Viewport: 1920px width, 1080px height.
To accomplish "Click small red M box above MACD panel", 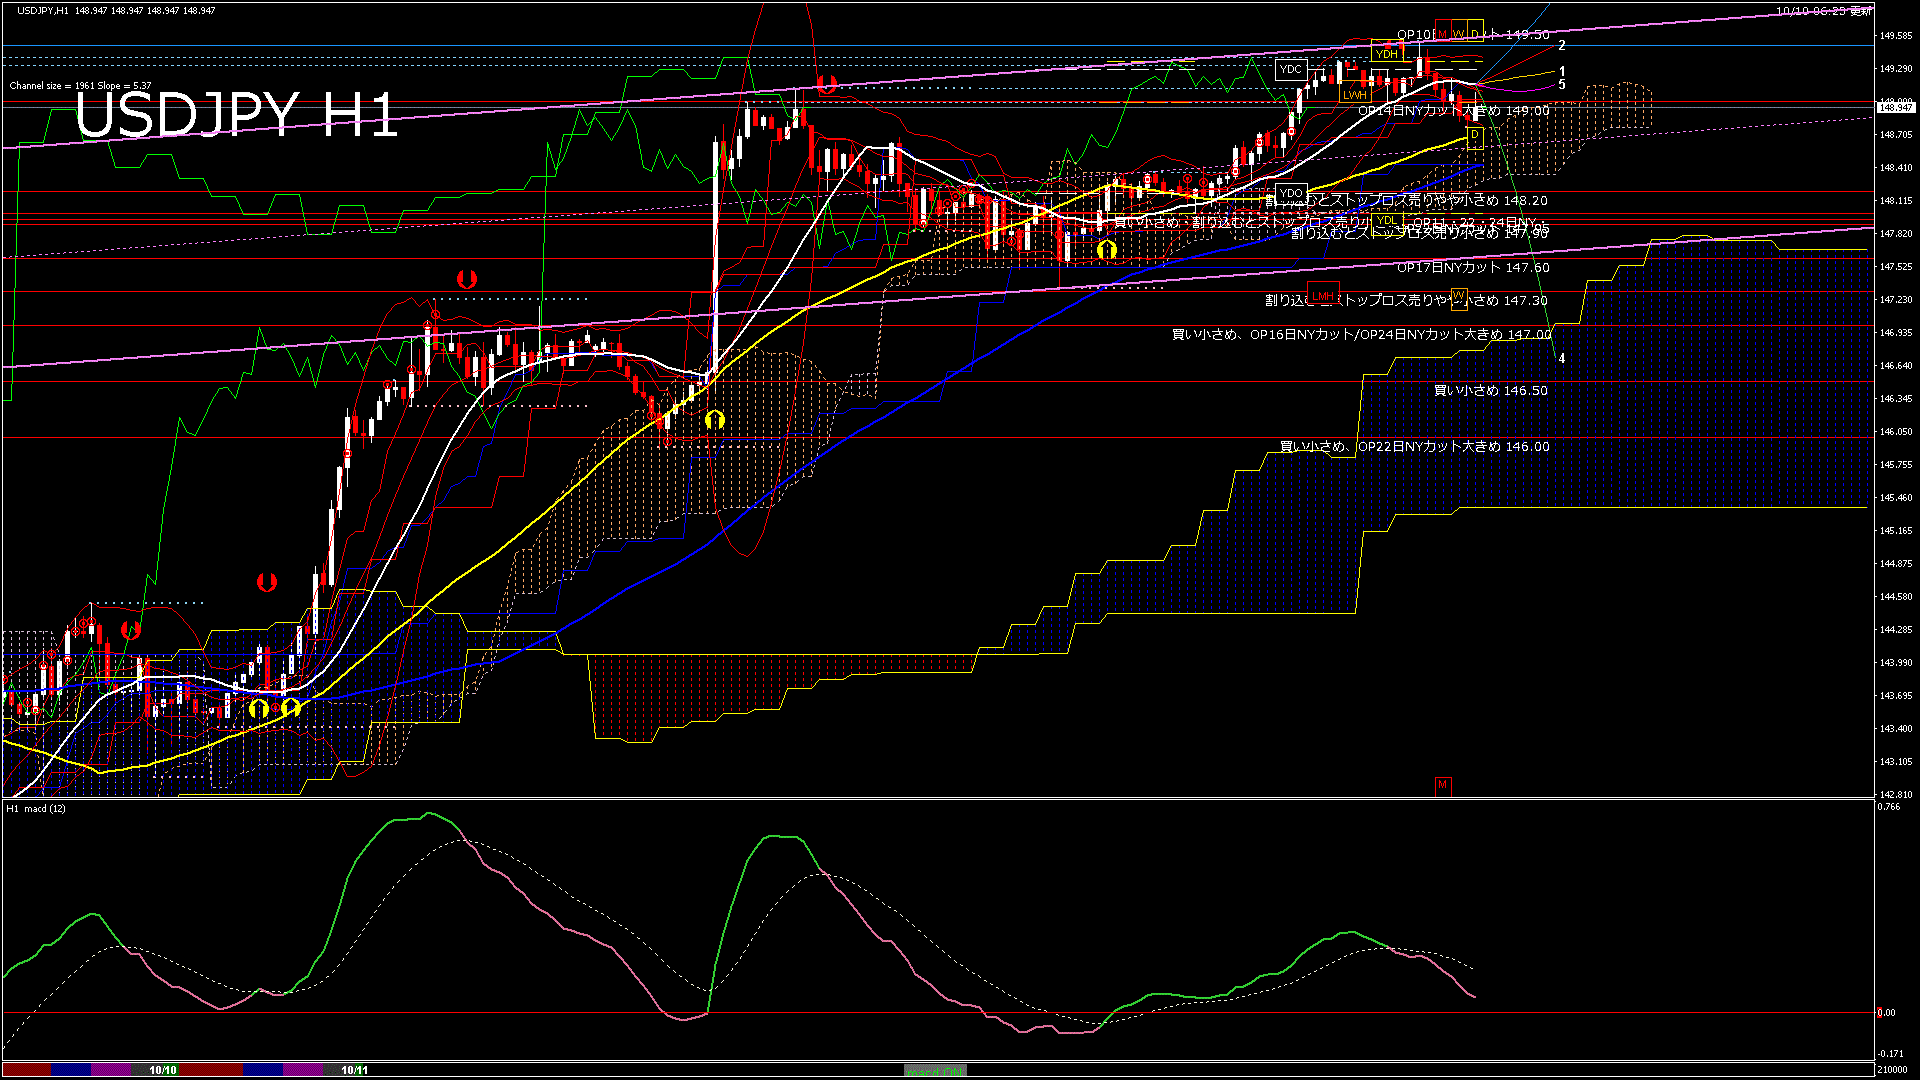I will tap(1442, 785).
